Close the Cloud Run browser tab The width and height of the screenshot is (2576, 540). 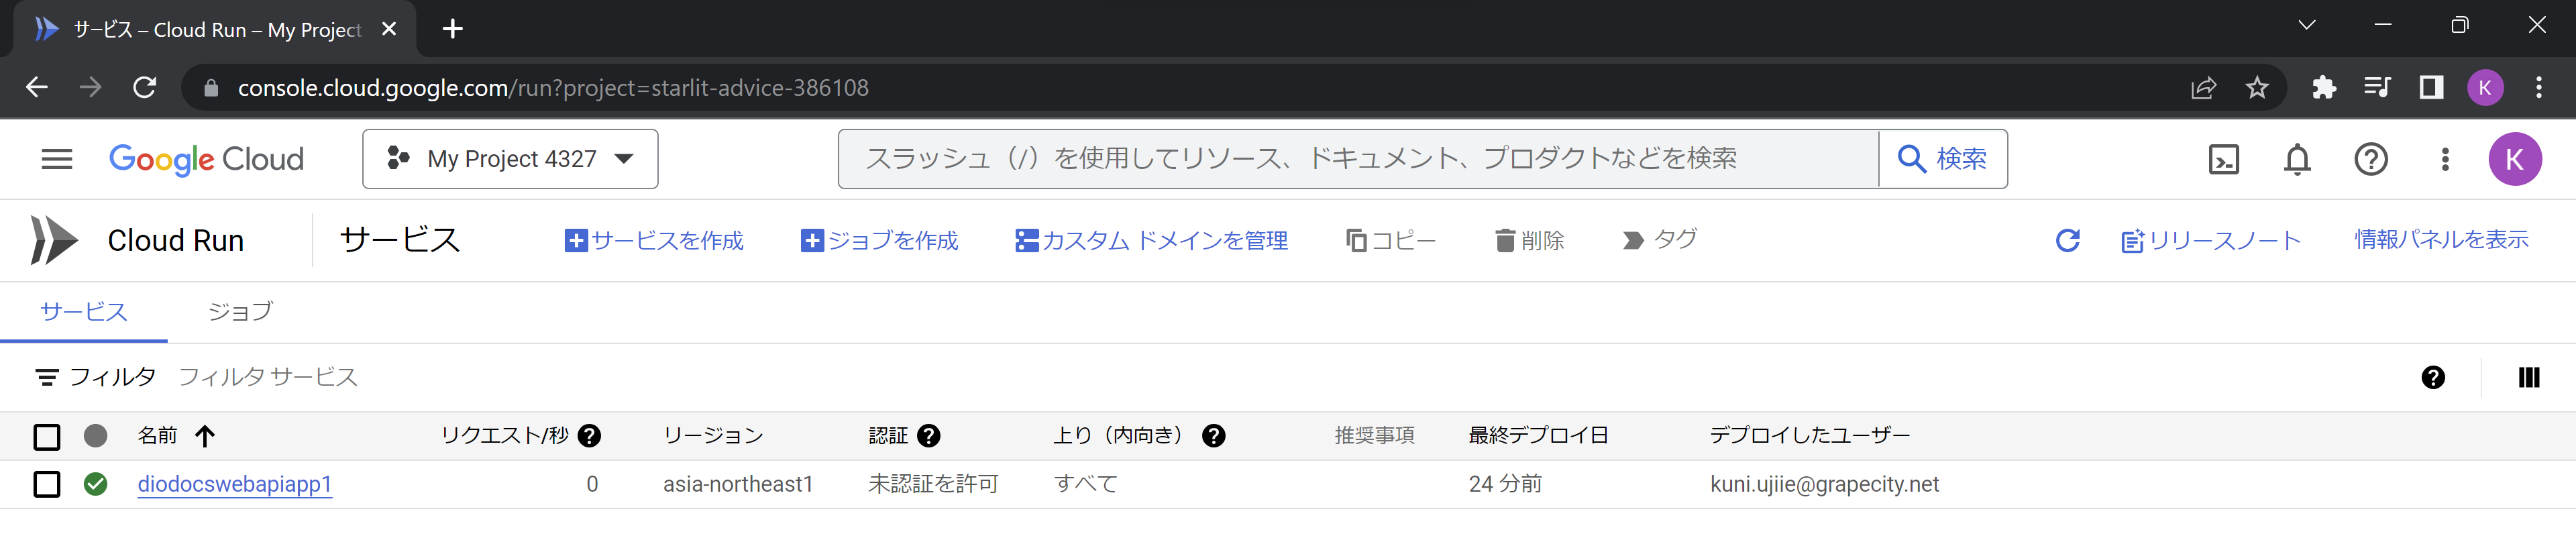pyautogui.click(x=389, y=29)
